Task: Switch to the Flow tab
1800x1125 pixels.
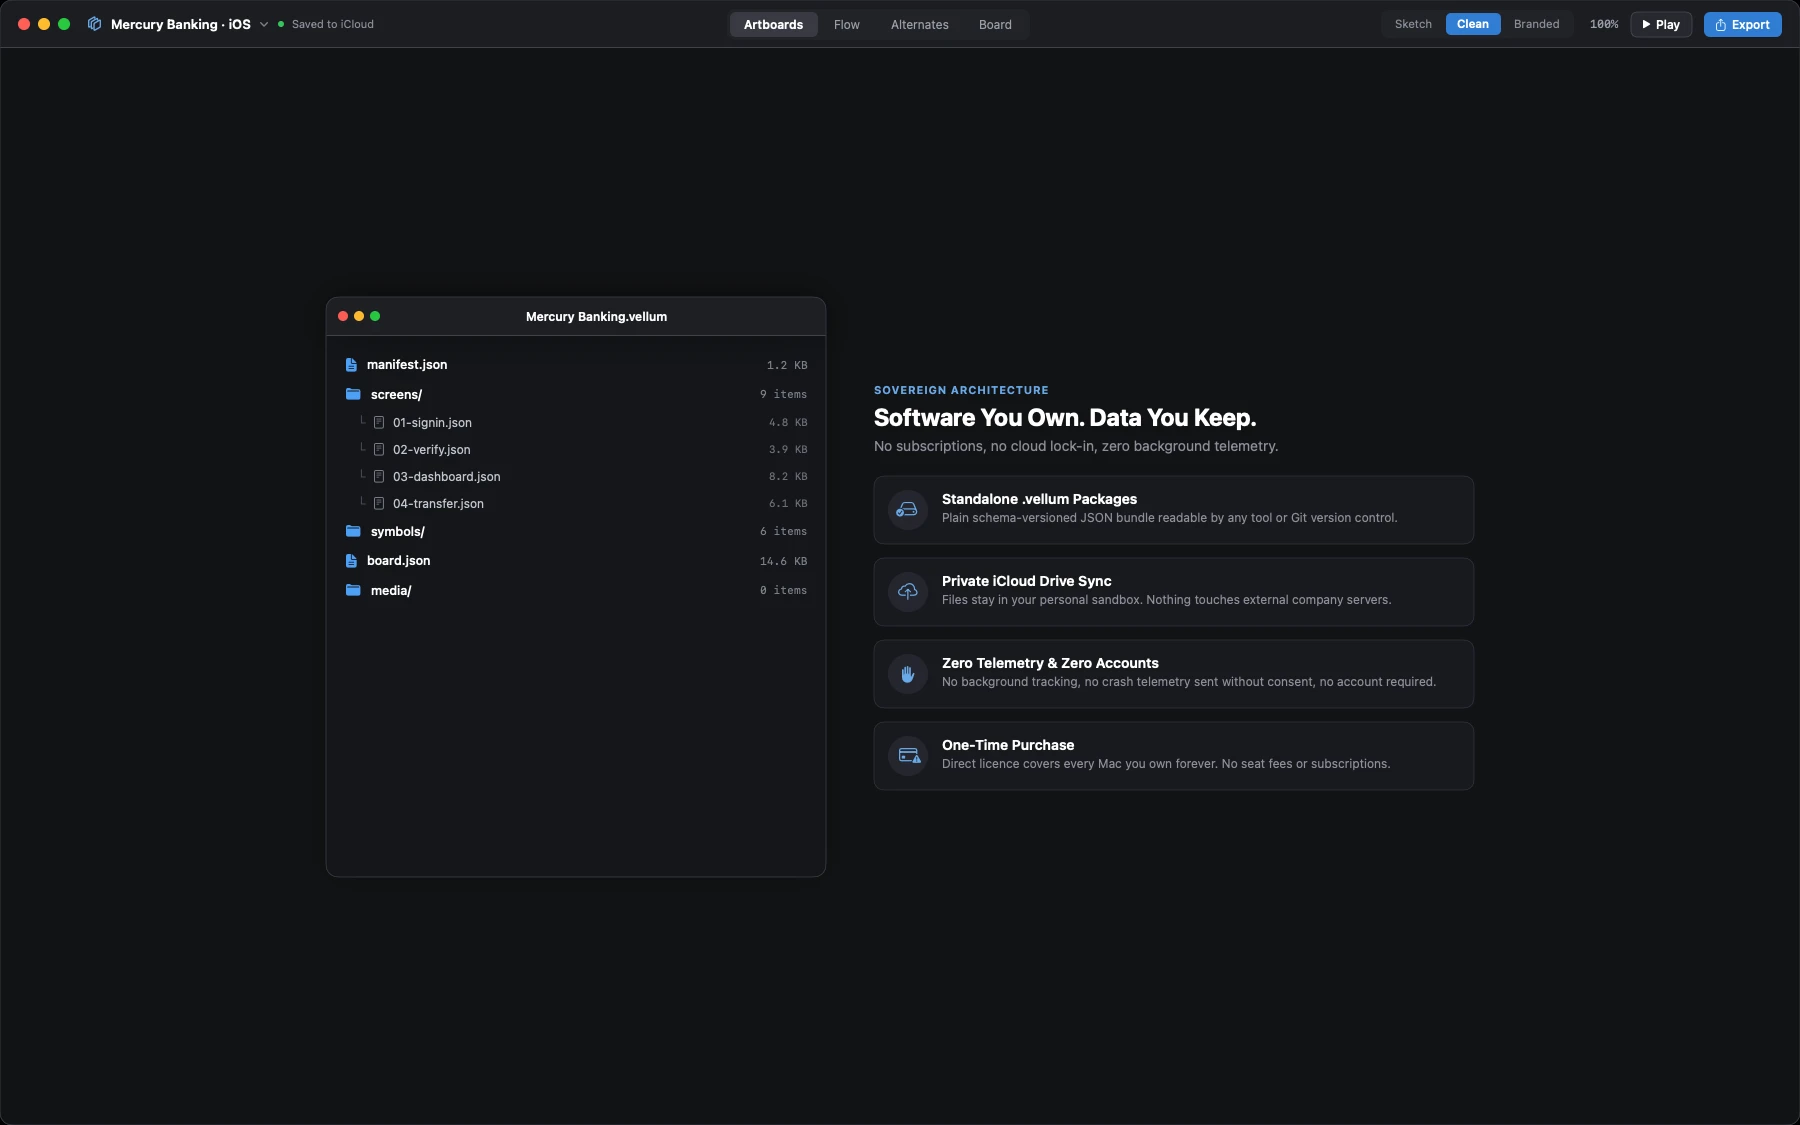Action: (x=847, y=25)
